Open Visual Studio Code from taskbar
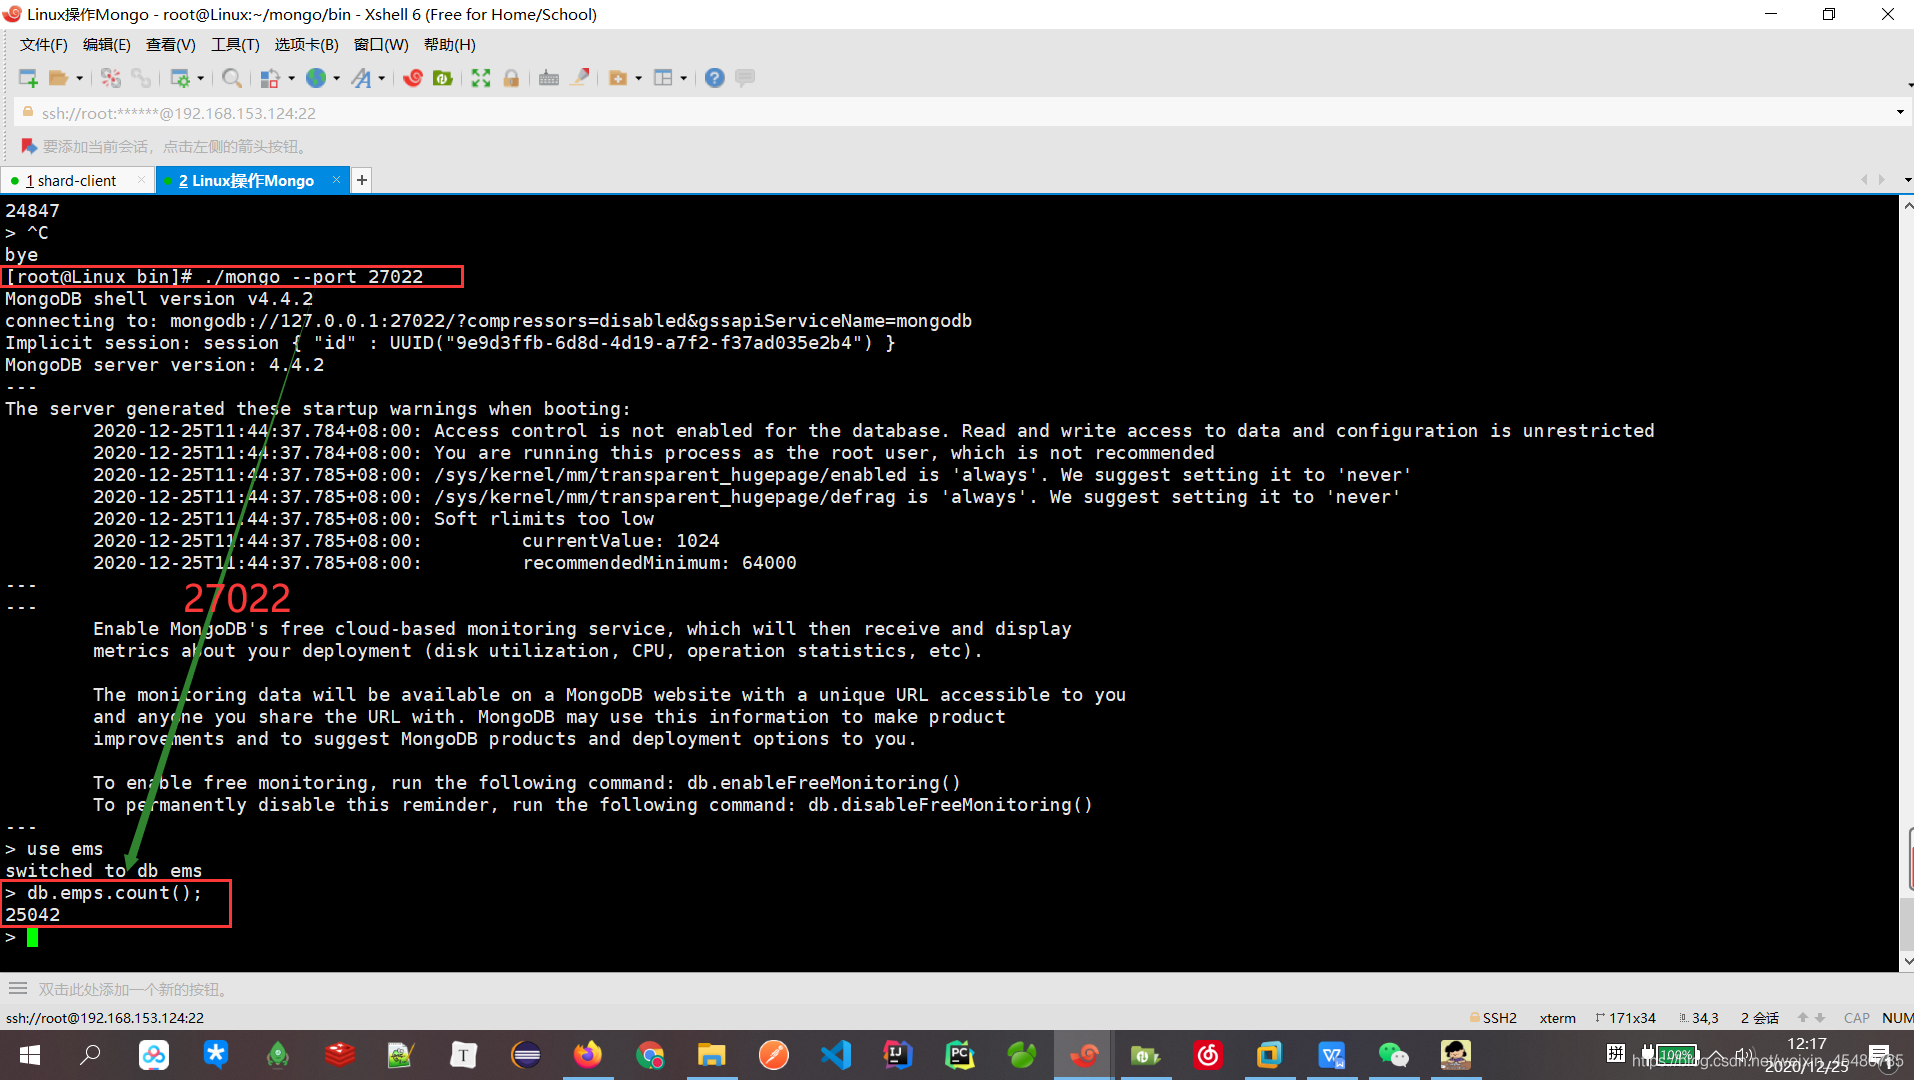 pyautogui.click(x=836, y=1055)
